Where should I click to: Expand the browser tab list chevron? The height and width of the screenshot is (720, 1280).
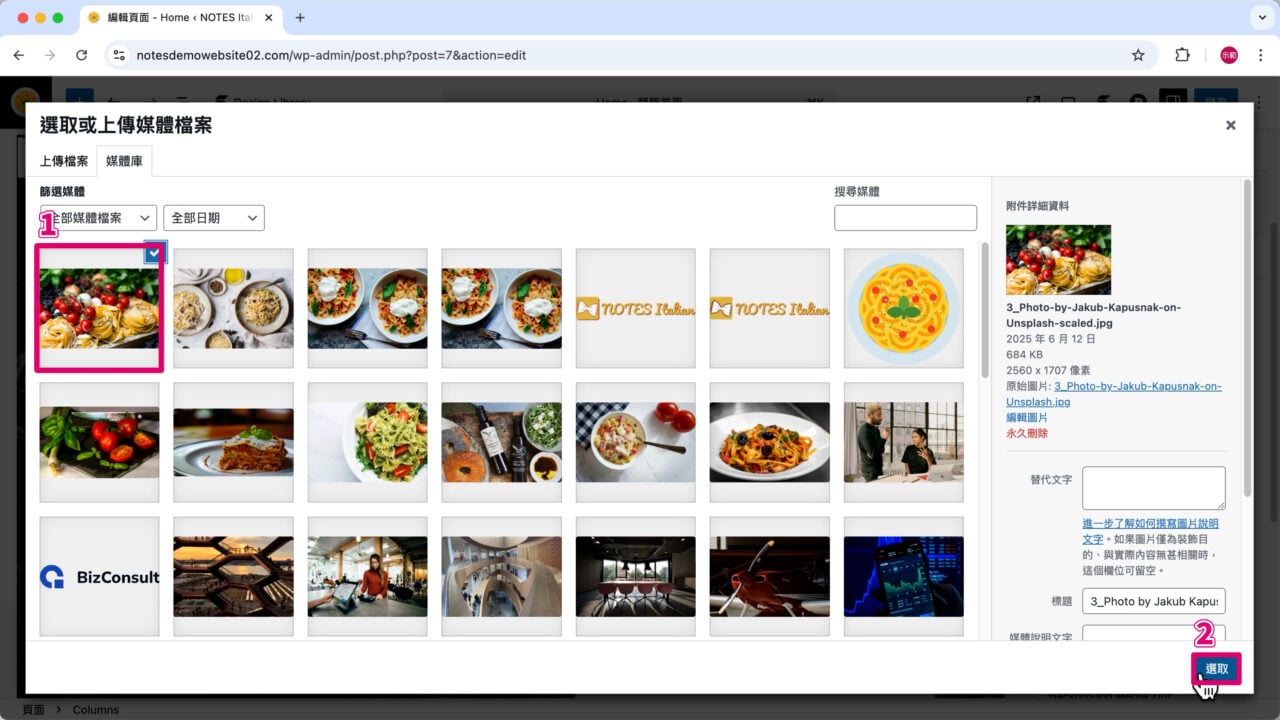[x=1259, y=18]
